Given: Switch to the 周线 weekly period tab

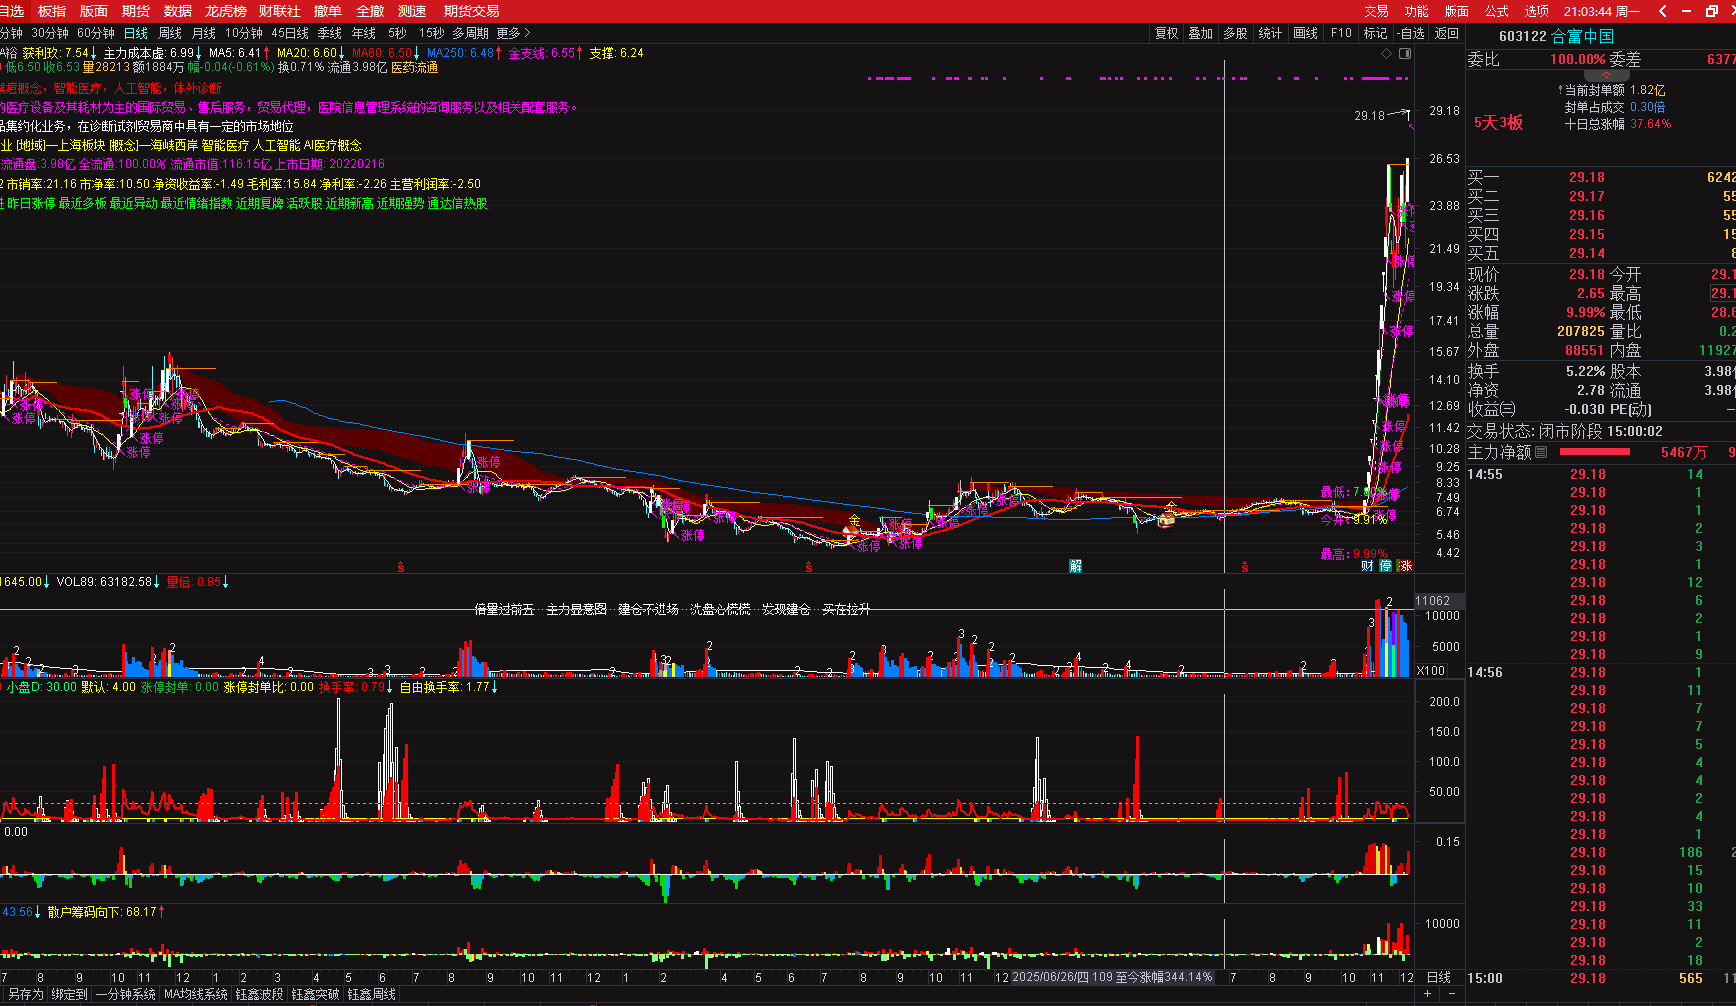Looking at the screenshot, I should [170, 33].
